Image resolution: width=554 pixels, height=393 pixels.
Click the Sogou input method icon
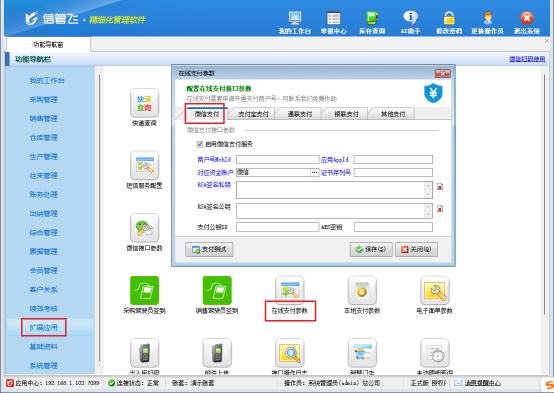click(549, 384)
